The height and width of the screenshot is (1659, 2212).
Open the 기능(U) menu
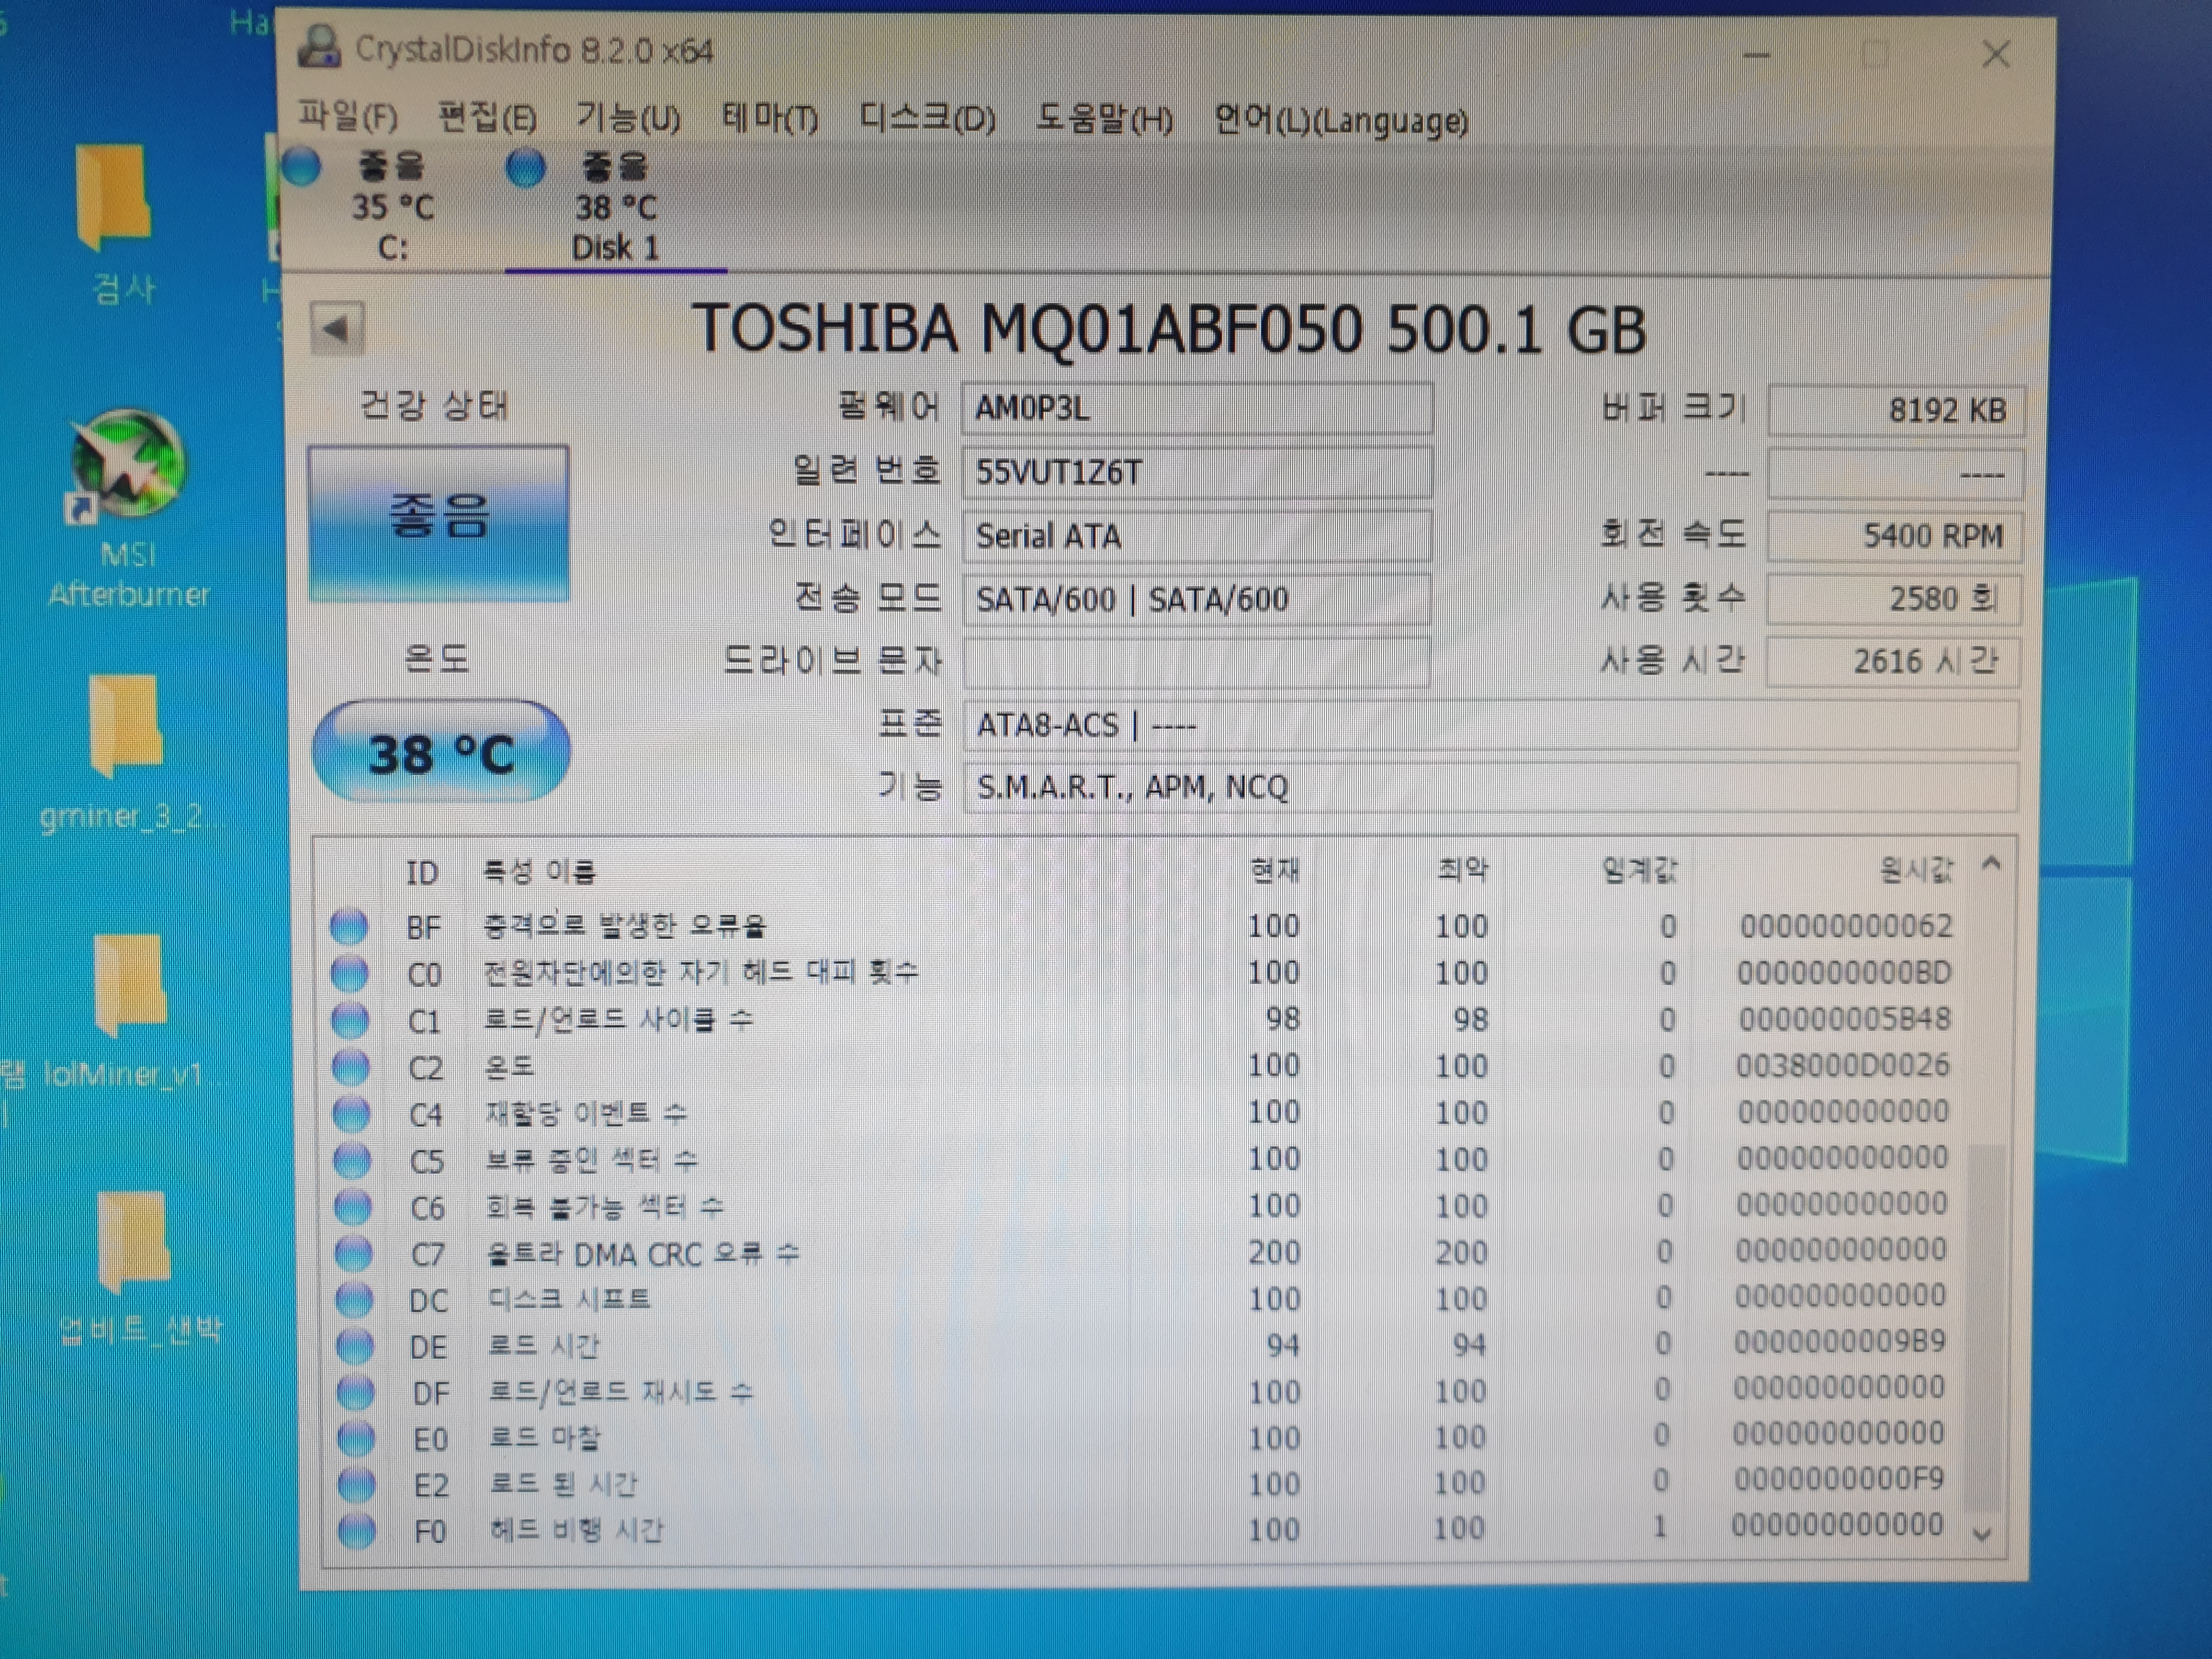click(628, 118)
